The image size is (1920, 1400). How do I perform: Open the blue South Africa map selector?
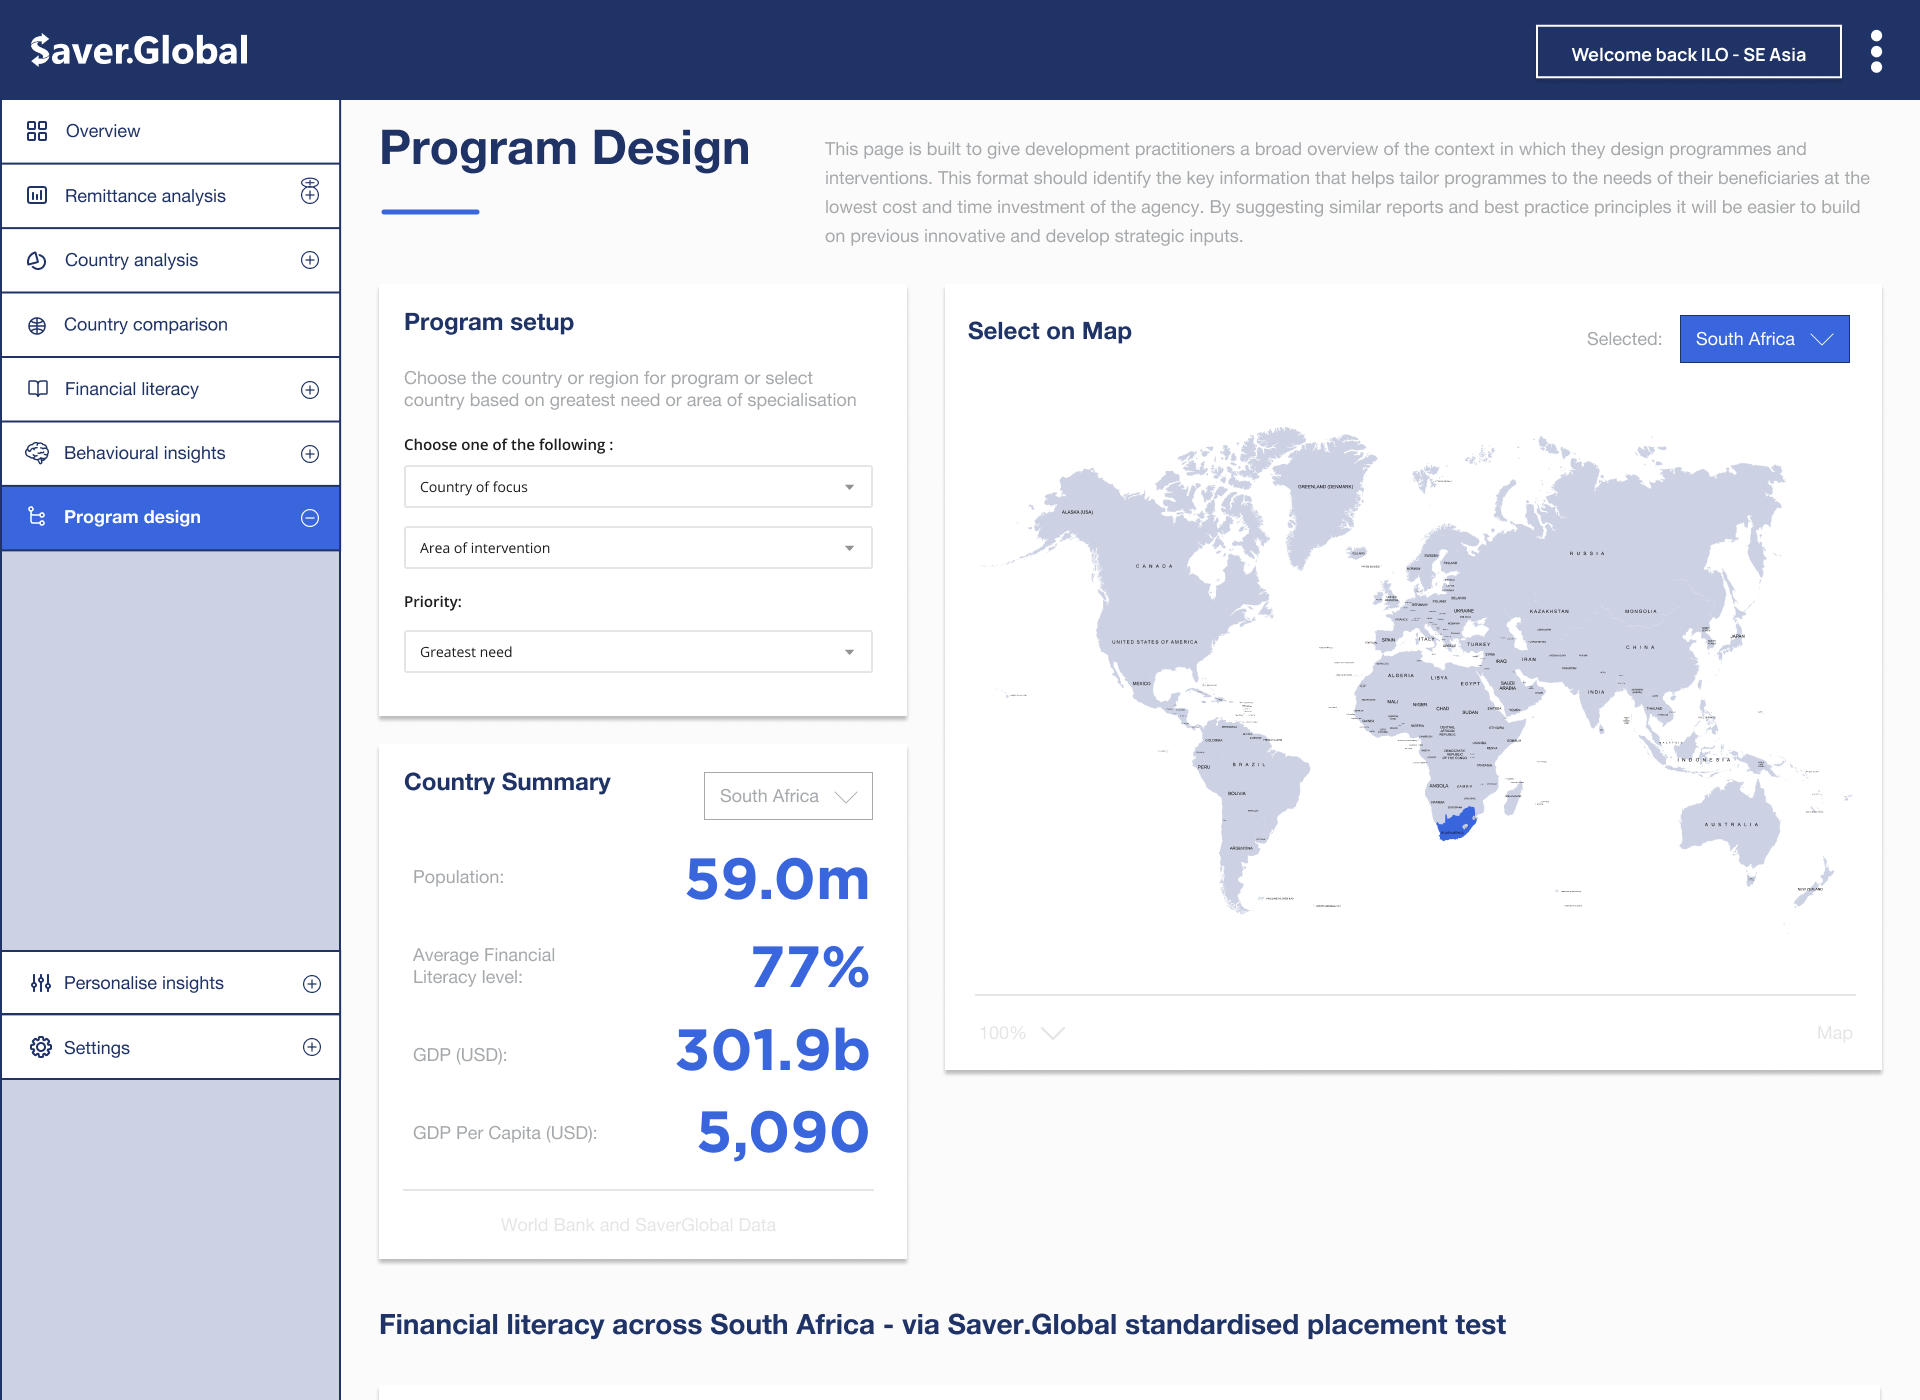(1764, 339)
